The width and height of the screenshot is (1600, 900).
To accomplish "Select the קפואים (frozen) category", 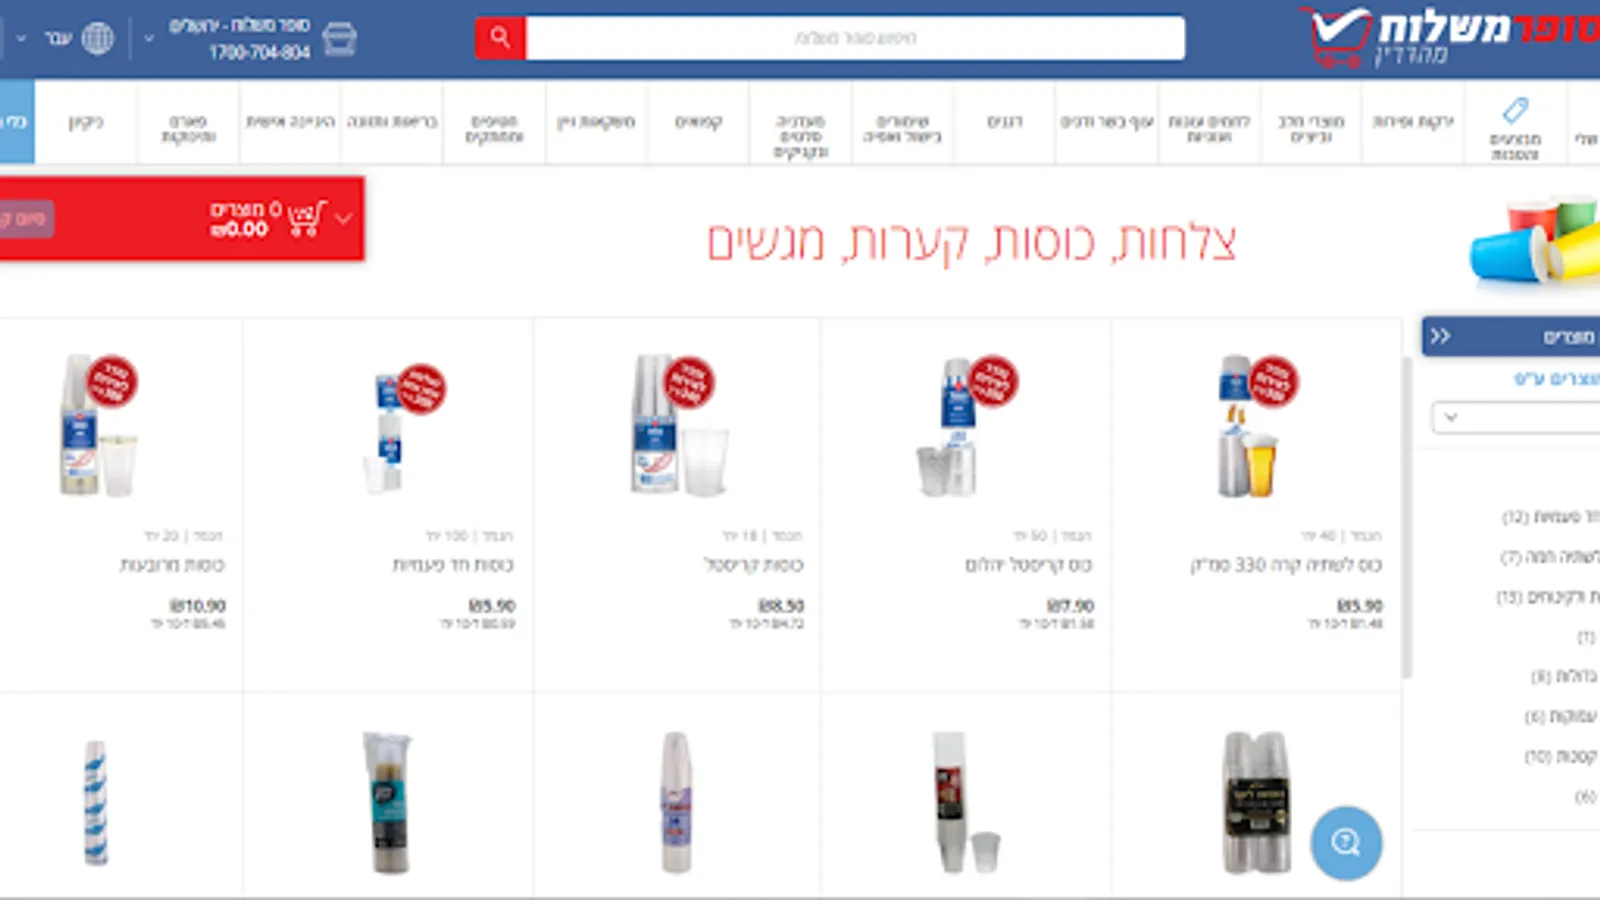I will coord(698,122).
